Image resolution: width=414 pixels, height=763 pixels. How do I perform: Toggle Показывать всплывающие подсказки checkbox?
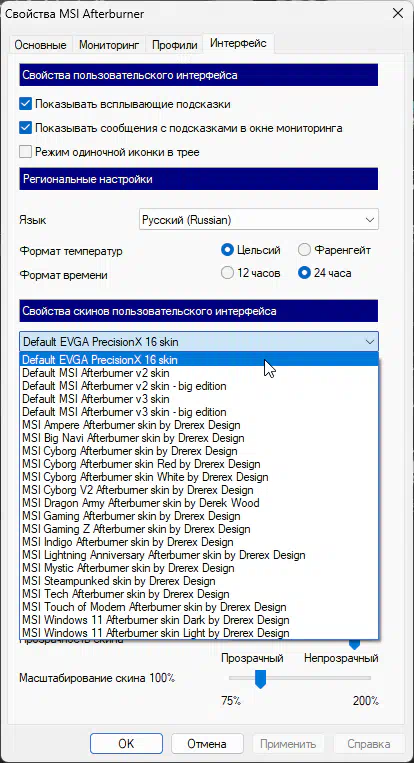25,104
